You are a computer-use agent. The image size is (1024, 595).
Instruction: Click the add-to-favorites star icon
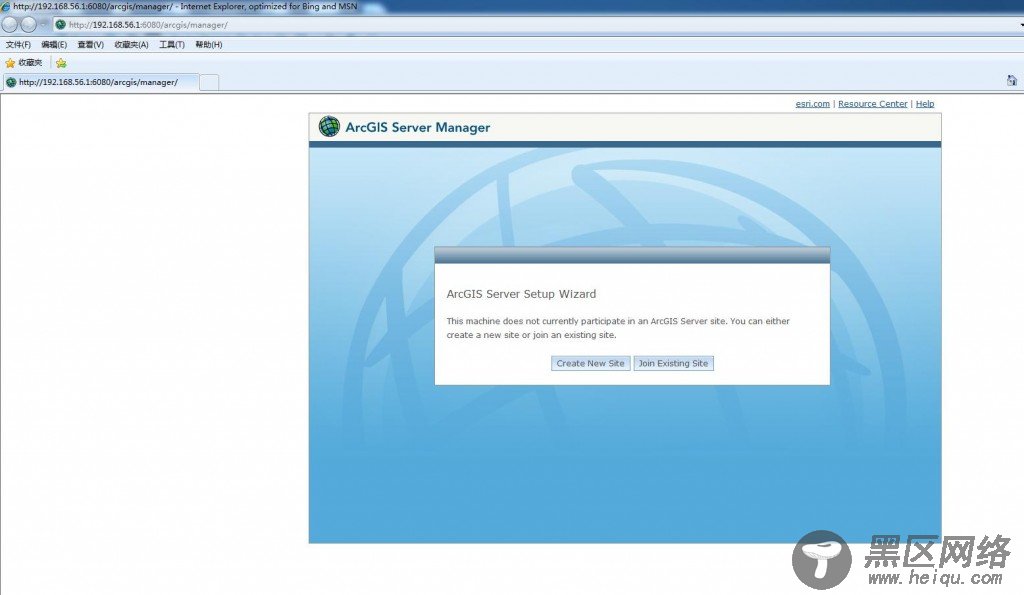(61, 63)
